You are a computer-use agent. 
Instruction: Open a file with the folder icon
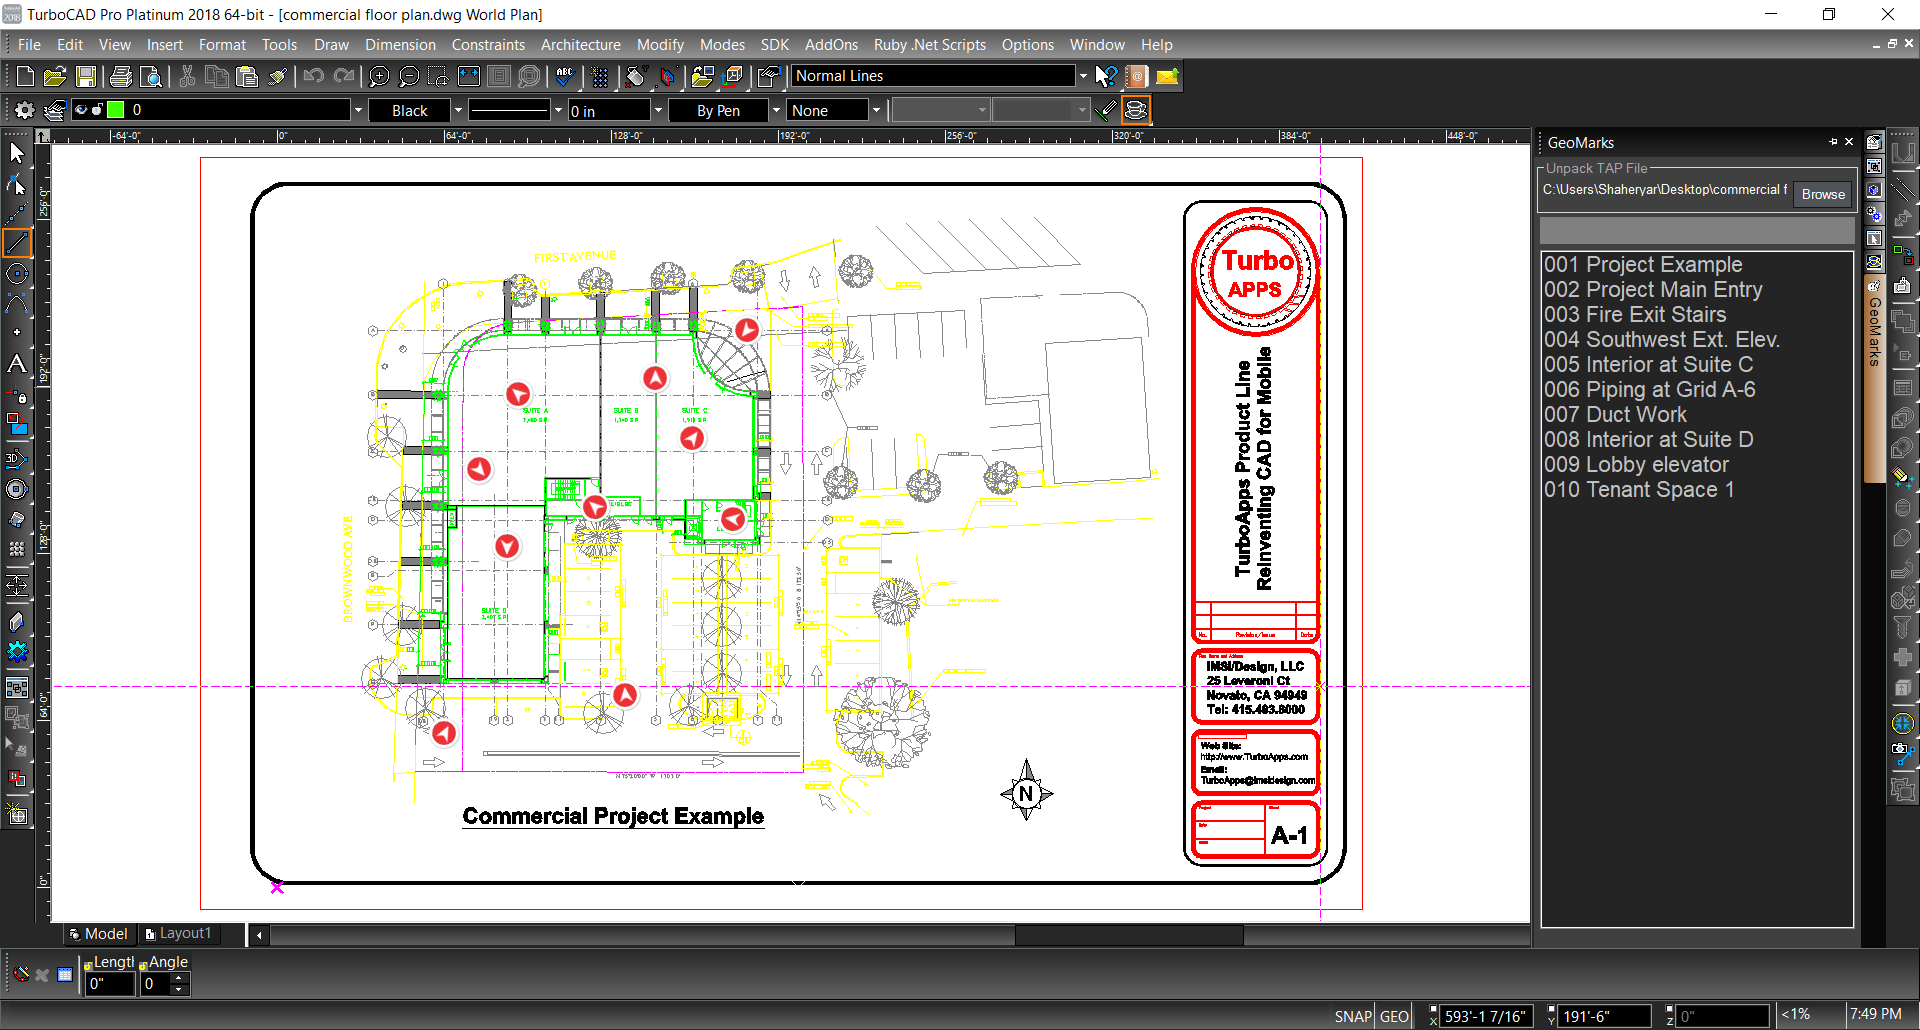(55, 76)
